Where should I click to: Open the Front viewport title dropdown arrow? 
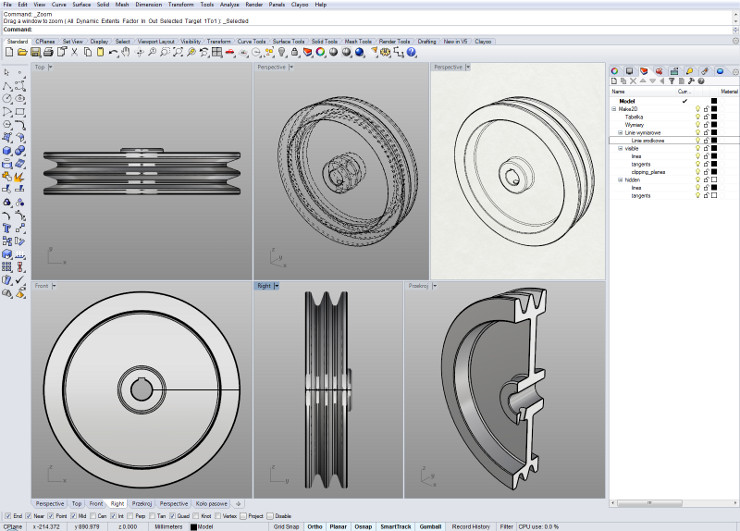click(x=54, y=286)
